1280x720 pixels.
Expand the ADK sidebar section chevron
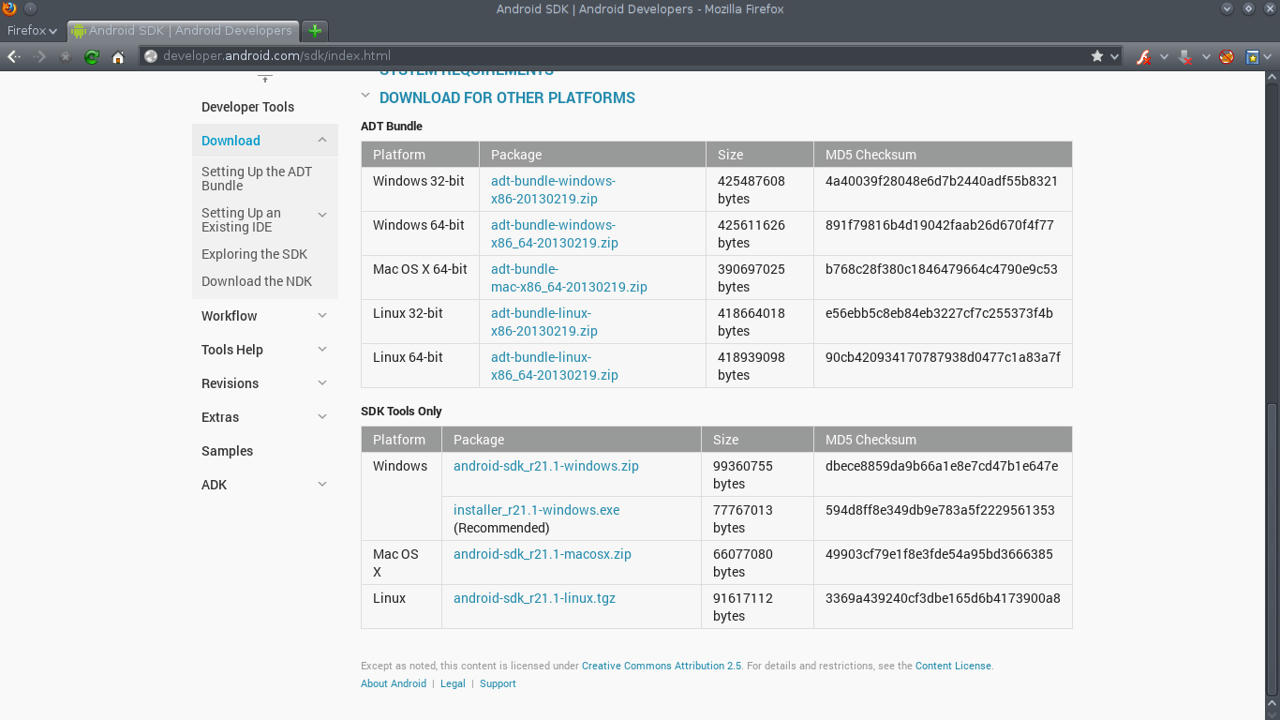(x=322, y=485)
